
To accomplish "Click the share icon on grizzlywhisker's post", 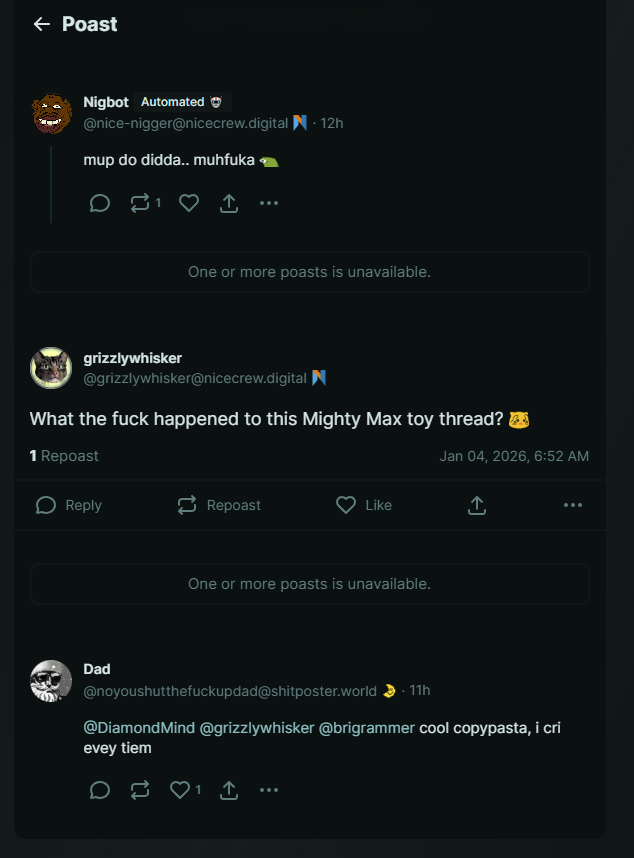I will point(477,505).
